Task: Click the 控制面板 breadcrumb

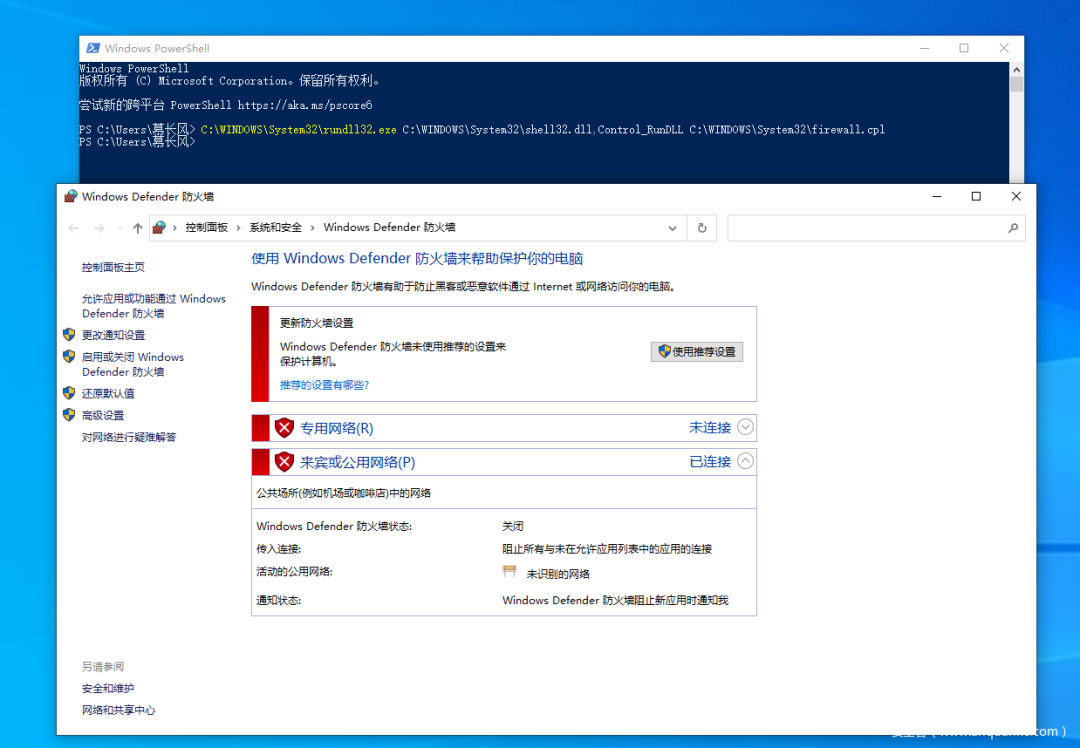Action: [206, 227]
